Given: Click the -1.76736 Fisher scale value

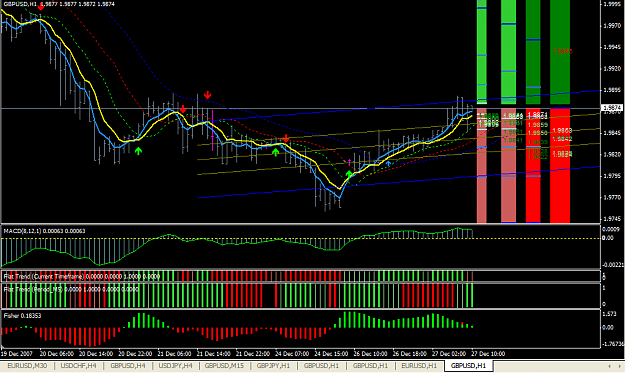Looking at the screenshot, I should click(x=613, y=344).
